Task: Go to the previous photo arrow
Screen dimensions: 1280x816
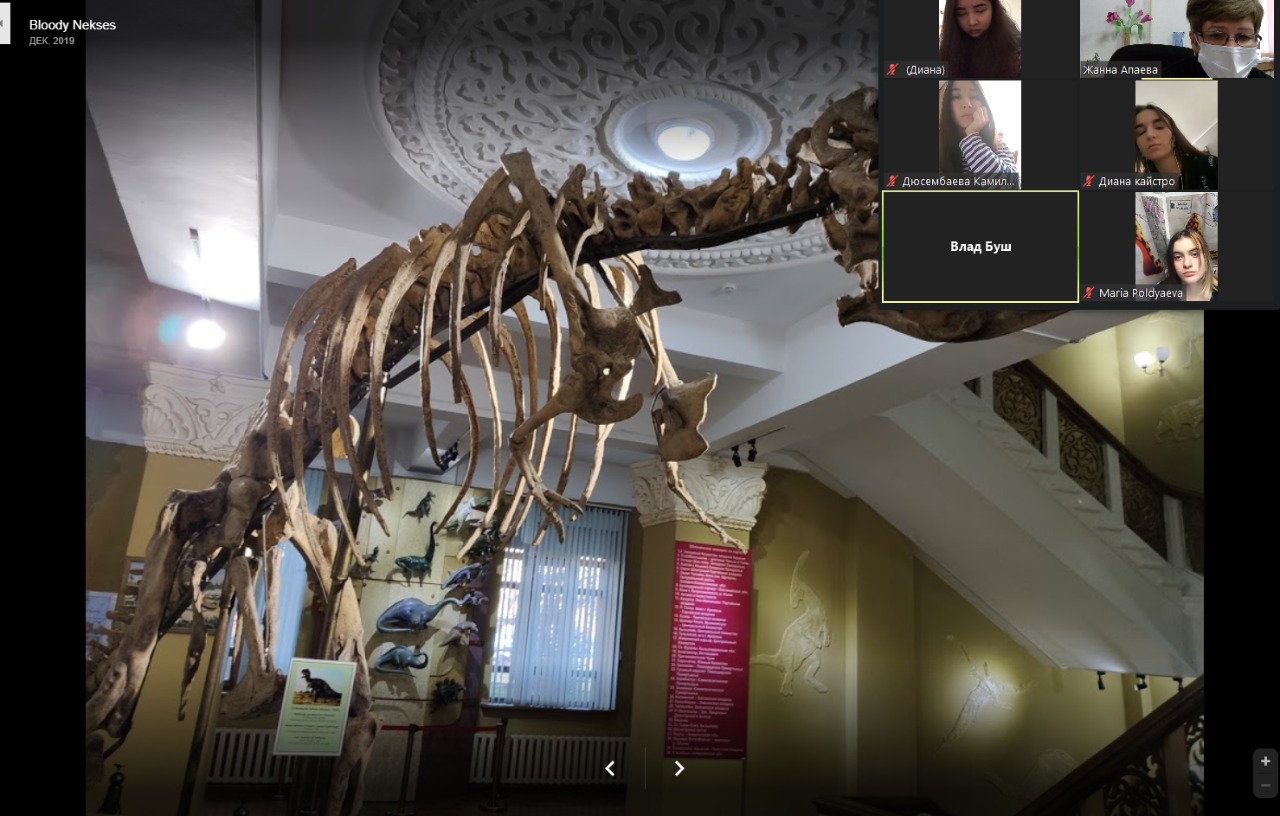Action: [x=610, y=768]
